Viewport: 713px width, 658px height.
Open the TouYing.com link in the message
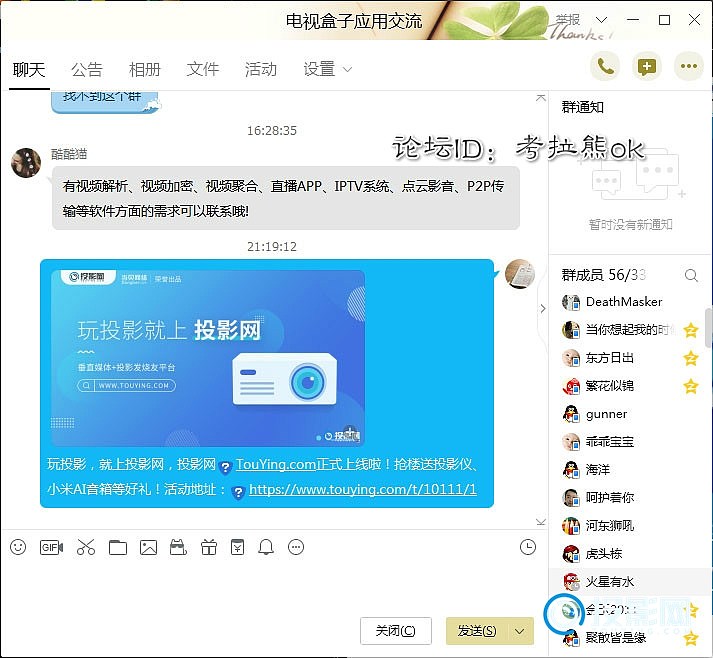tap(276, 464)
